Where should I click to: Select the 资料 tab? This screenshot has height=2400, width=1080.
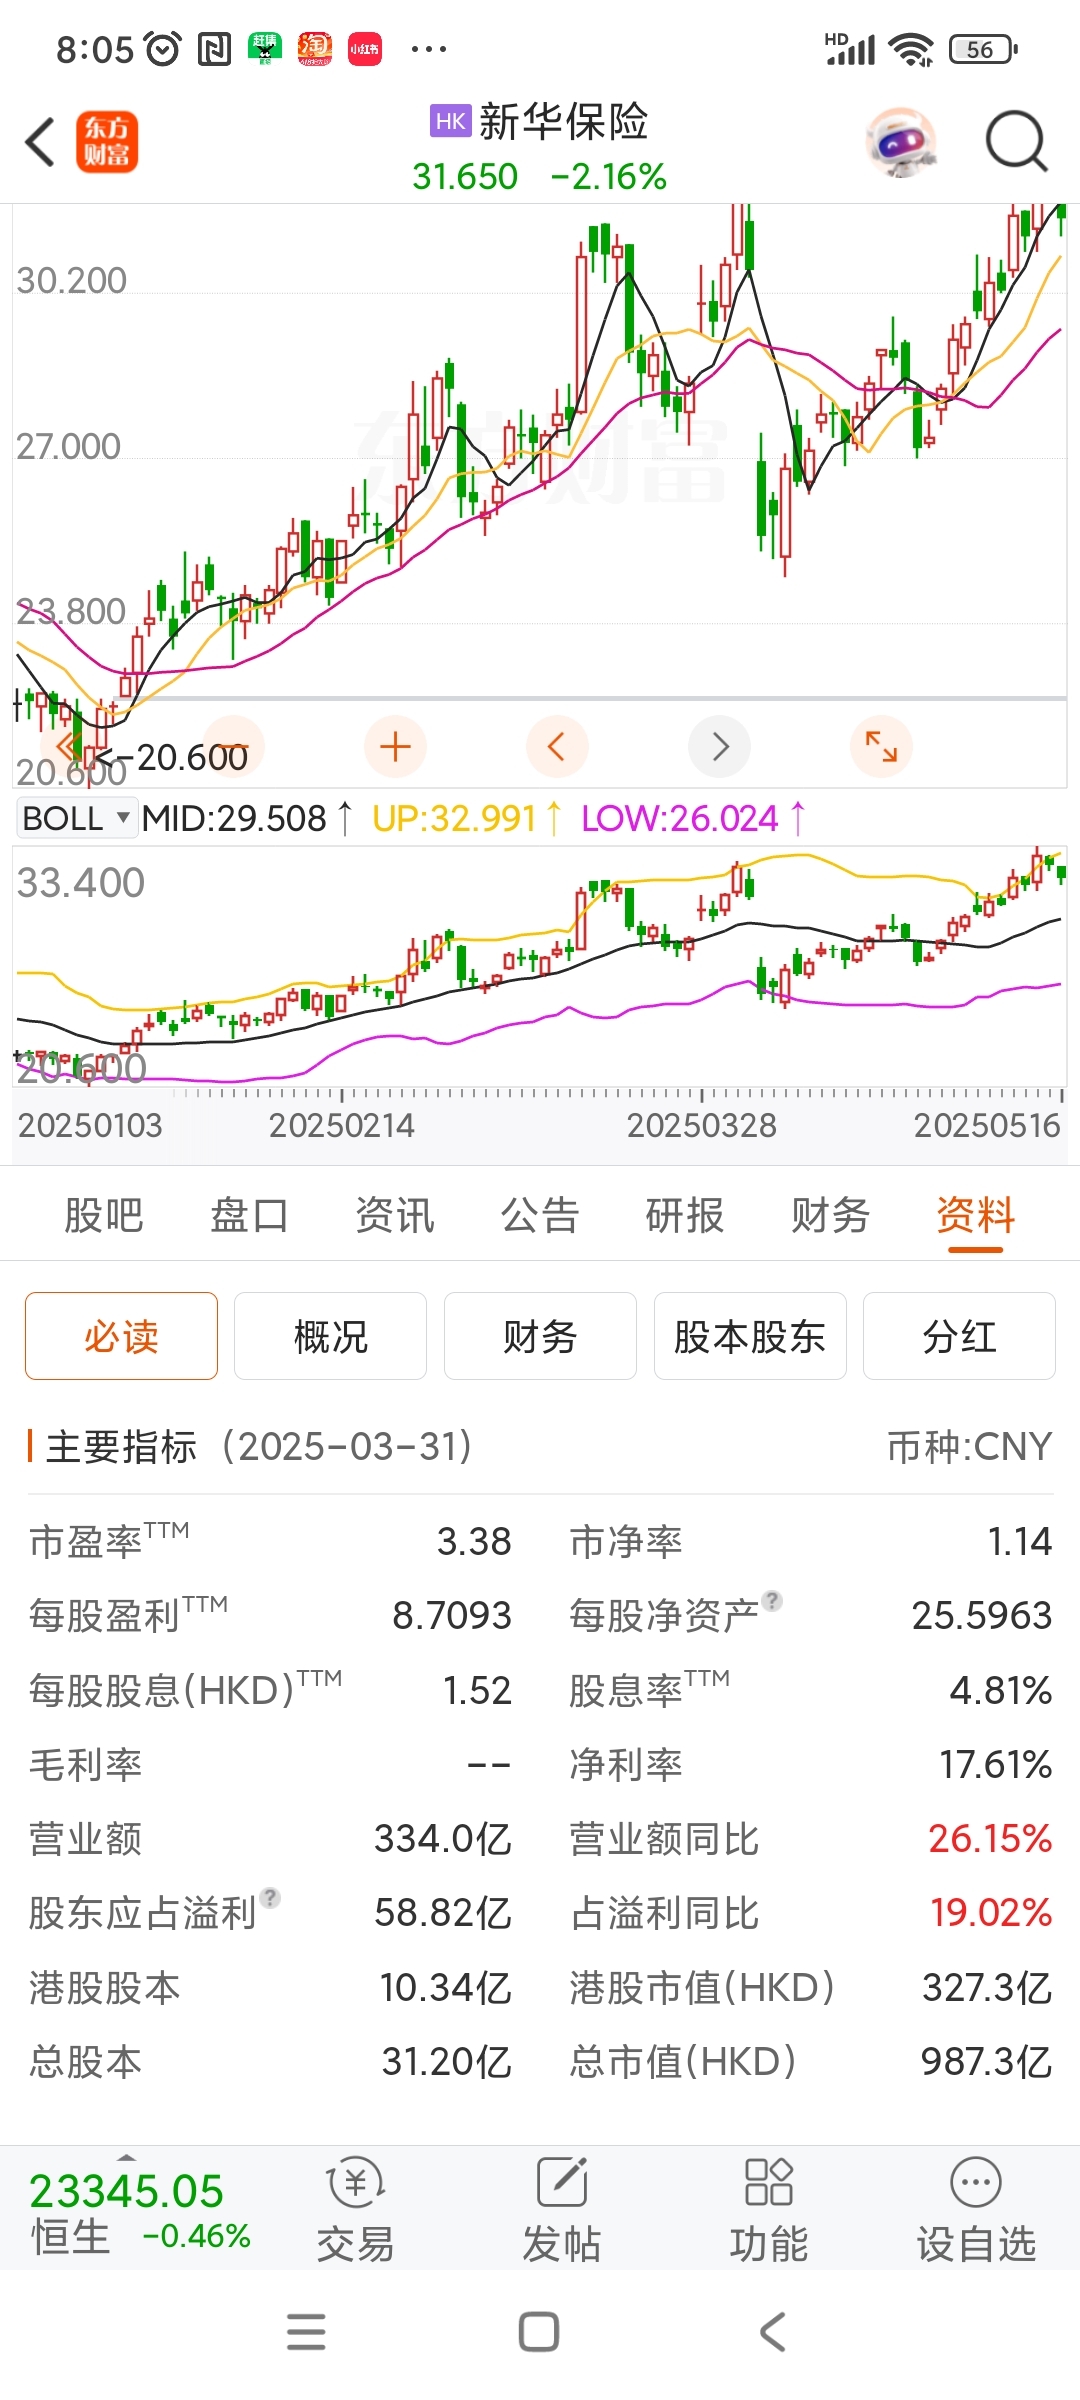[x=976, y=1216]
